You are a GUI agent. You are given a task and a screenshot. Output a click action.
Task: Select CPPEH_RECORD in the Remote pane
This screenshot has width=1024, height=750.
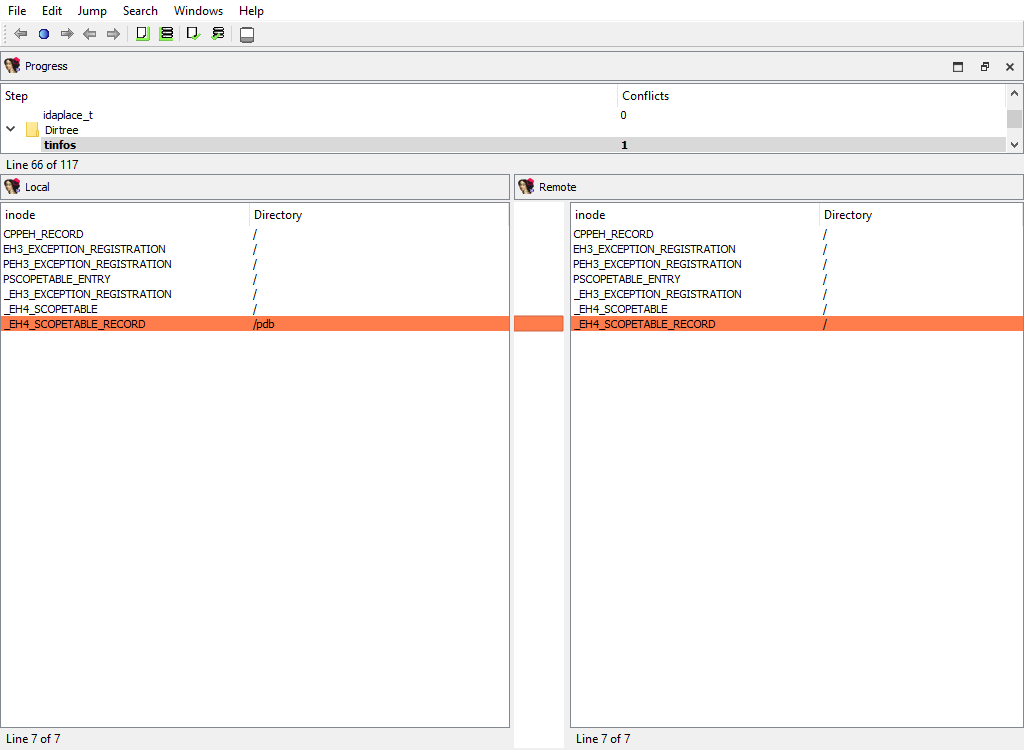(x=613, y=234)
